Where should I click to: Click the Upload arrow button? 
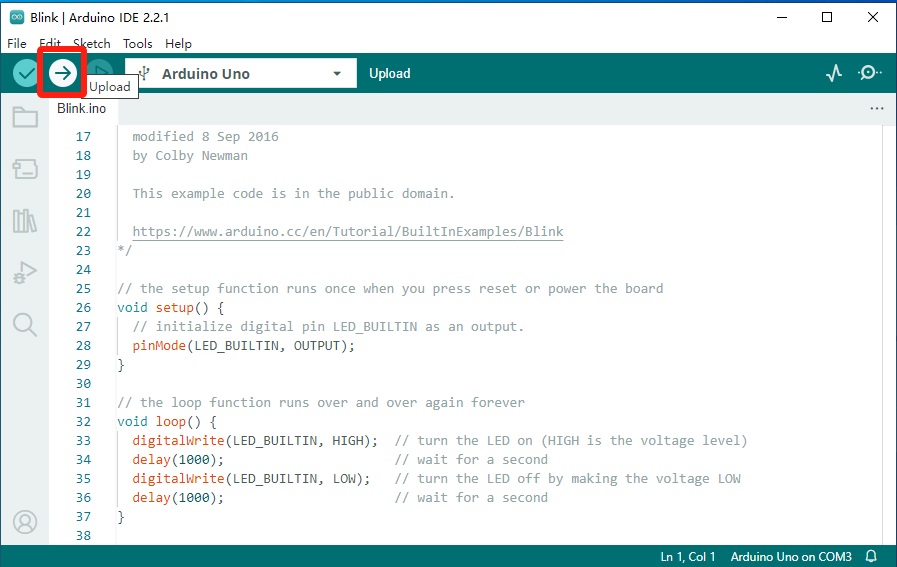click(62, 73)
